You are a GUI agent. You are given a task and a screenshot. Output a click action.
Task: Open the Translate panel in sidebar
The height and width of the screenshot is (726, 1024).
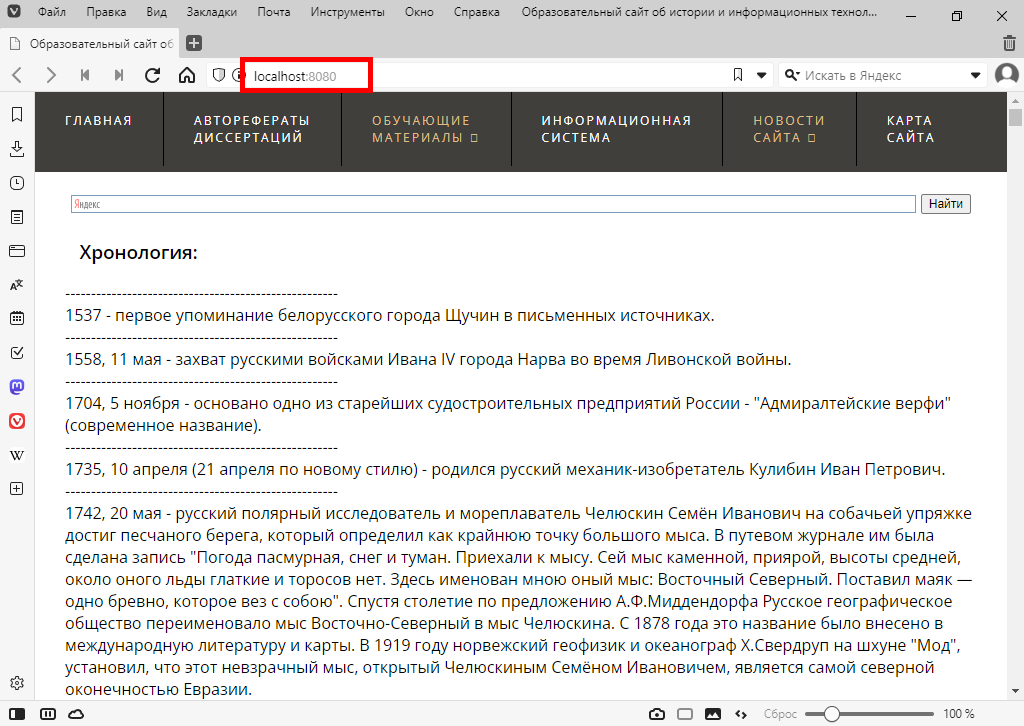(16, 285)
